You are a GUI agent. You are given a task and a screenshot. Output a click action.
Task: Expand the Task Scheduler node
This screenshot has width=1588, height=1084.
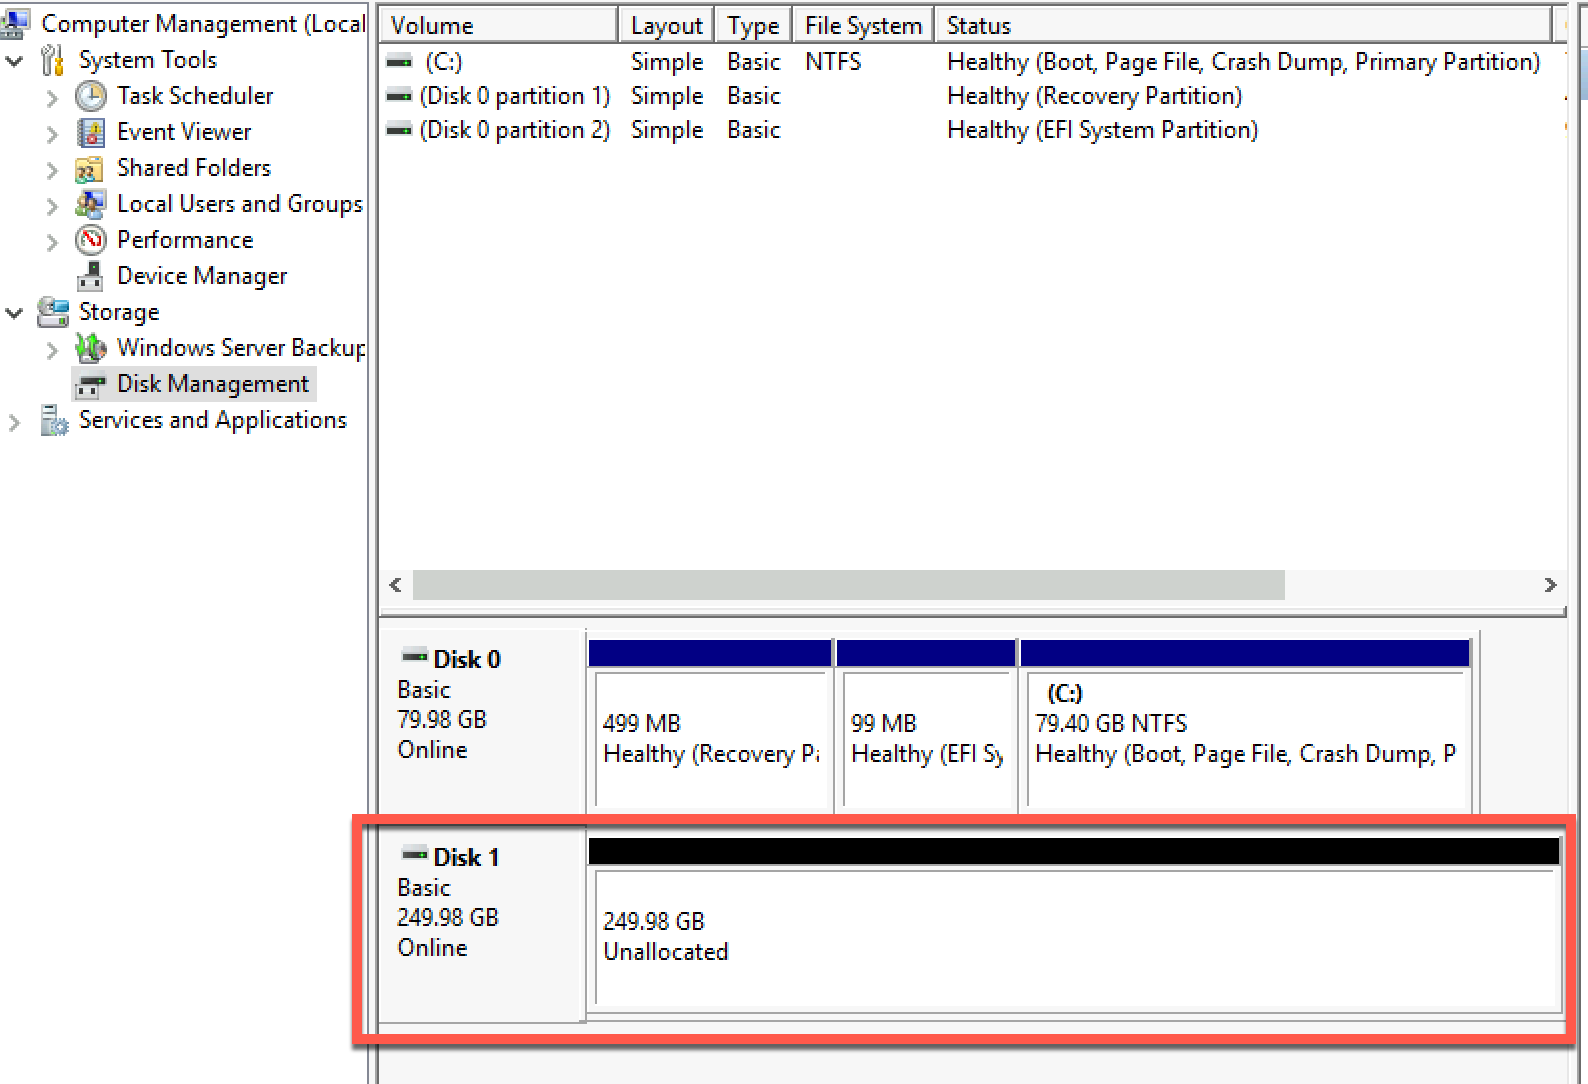click(x=52, y=98)
